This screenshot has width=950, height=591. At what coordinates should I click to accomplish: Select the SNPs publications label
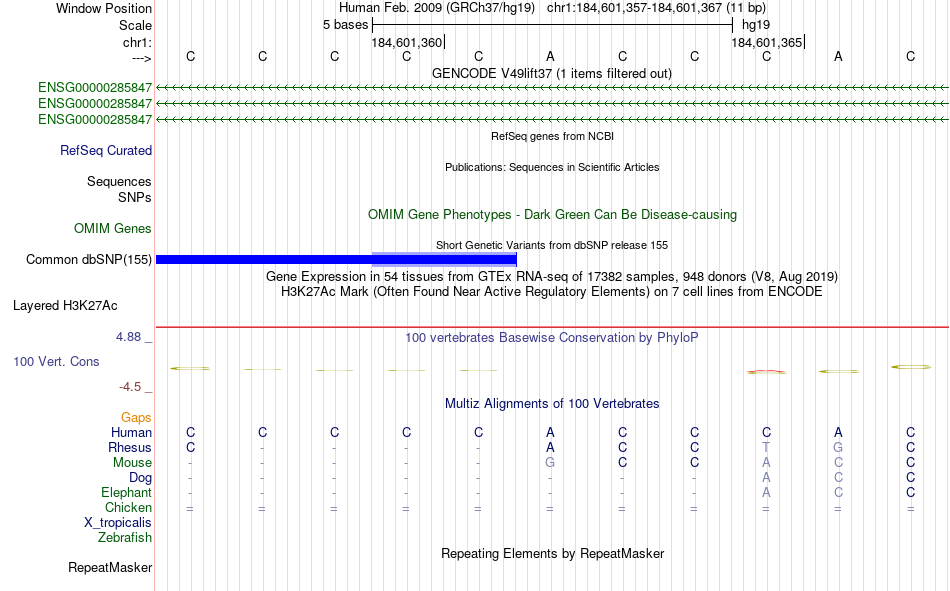point(135,197)
